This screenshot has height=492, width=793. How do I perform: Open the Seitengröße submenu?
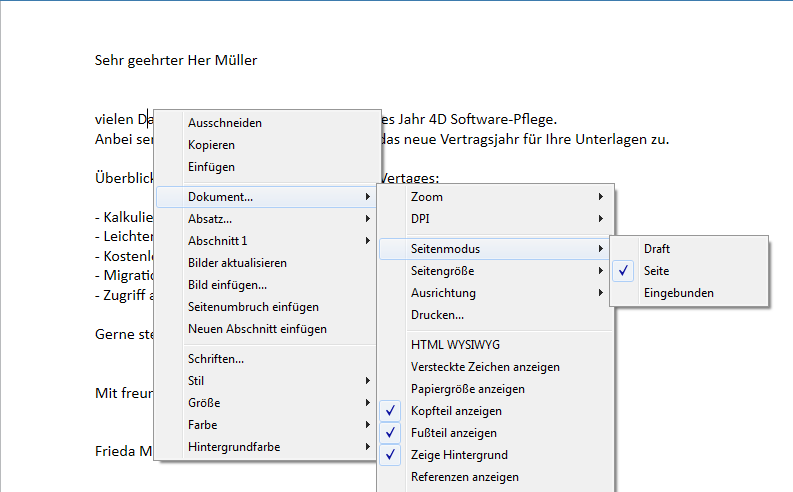click(x=442, y=271)
